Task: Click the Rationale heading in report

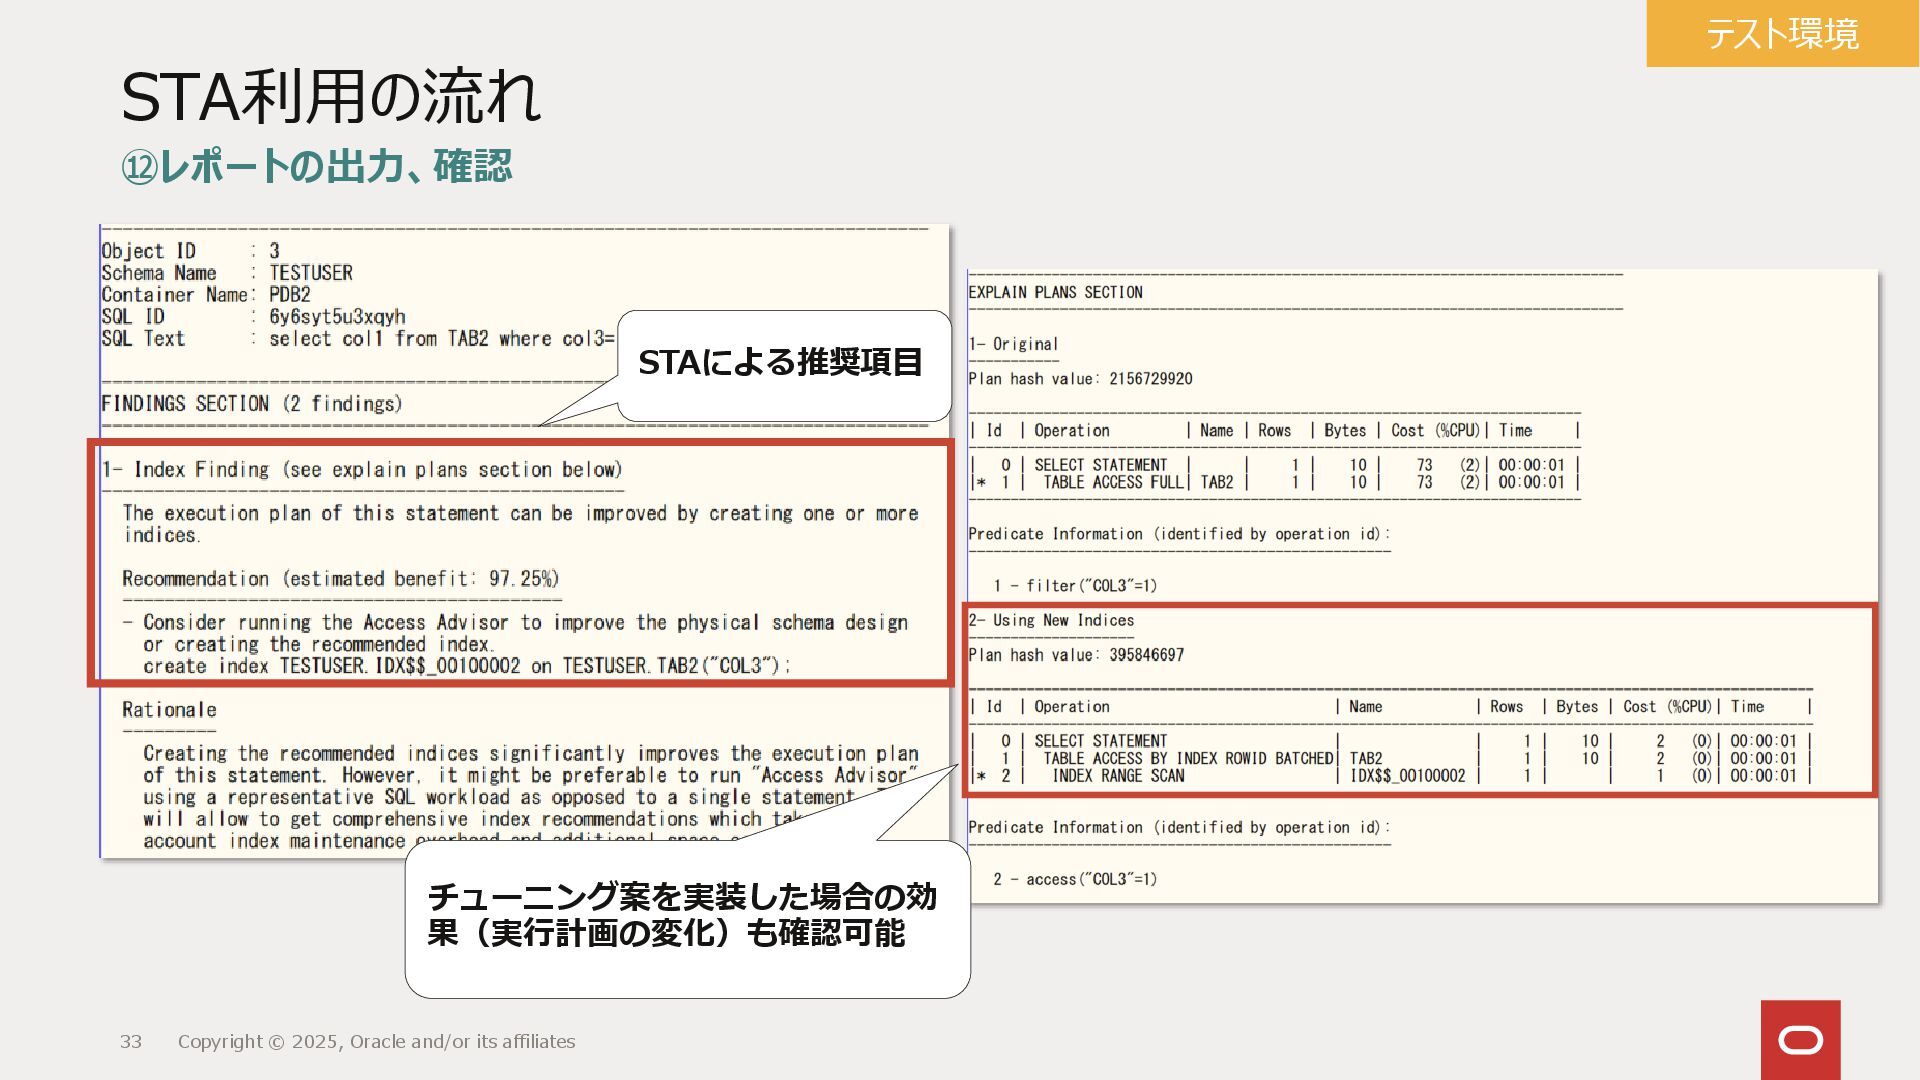Action: [169, 710]
